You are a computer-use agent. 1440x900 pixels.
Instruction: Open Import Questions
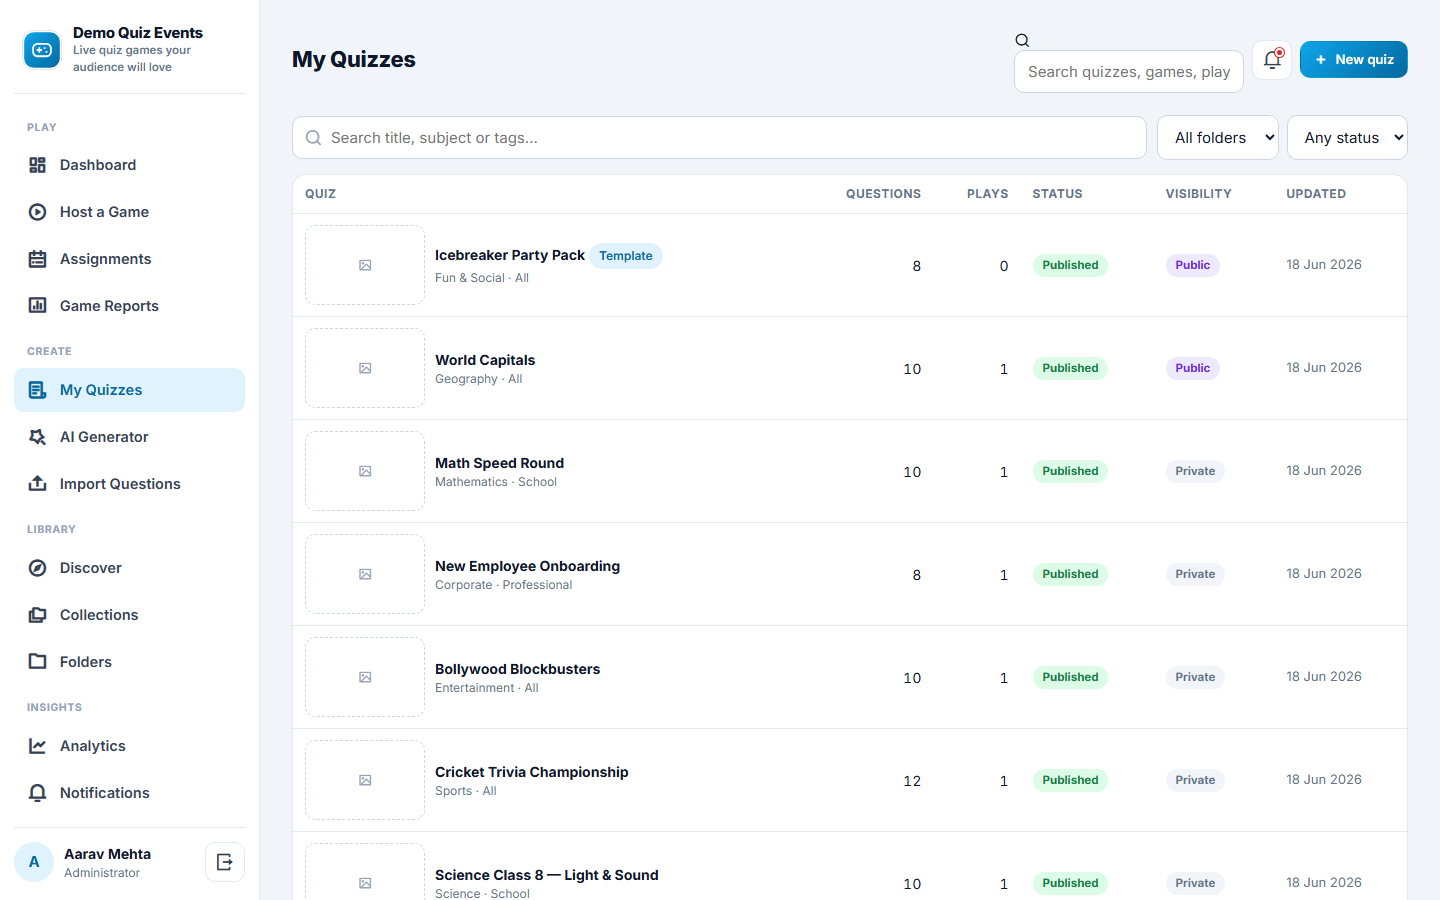(129, 484)
